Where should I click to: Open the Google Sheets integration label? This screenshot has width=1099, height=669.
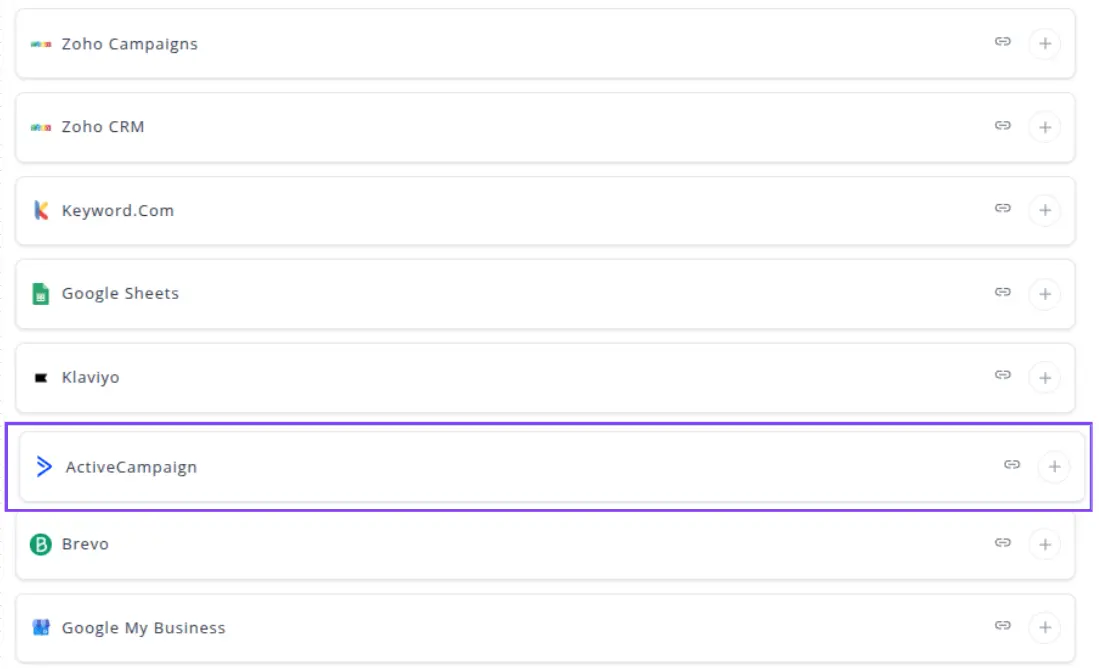pos(120,294)
